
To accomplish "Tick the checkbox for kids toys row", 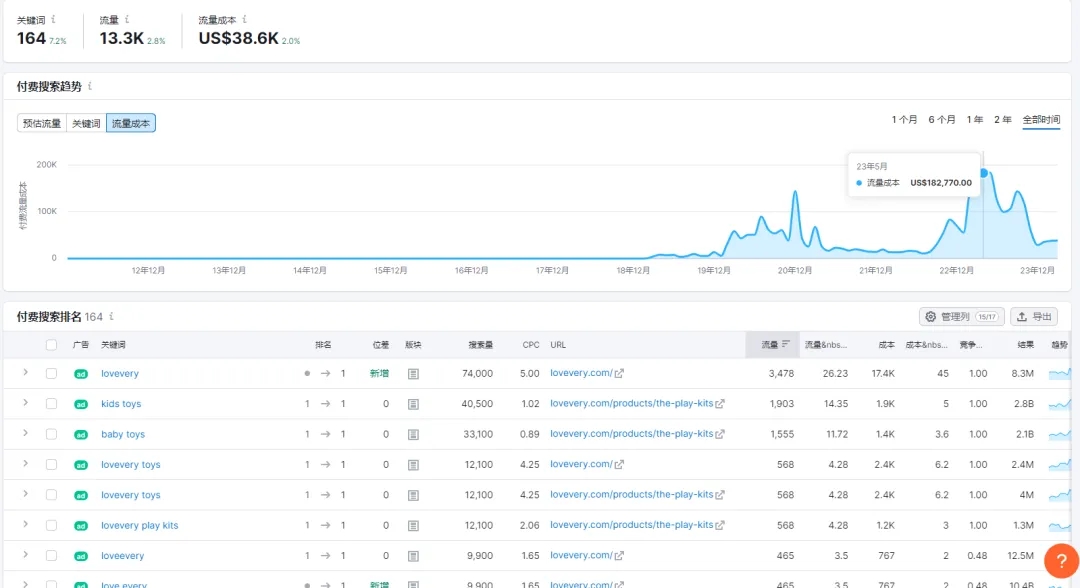I will pos(51,404).
